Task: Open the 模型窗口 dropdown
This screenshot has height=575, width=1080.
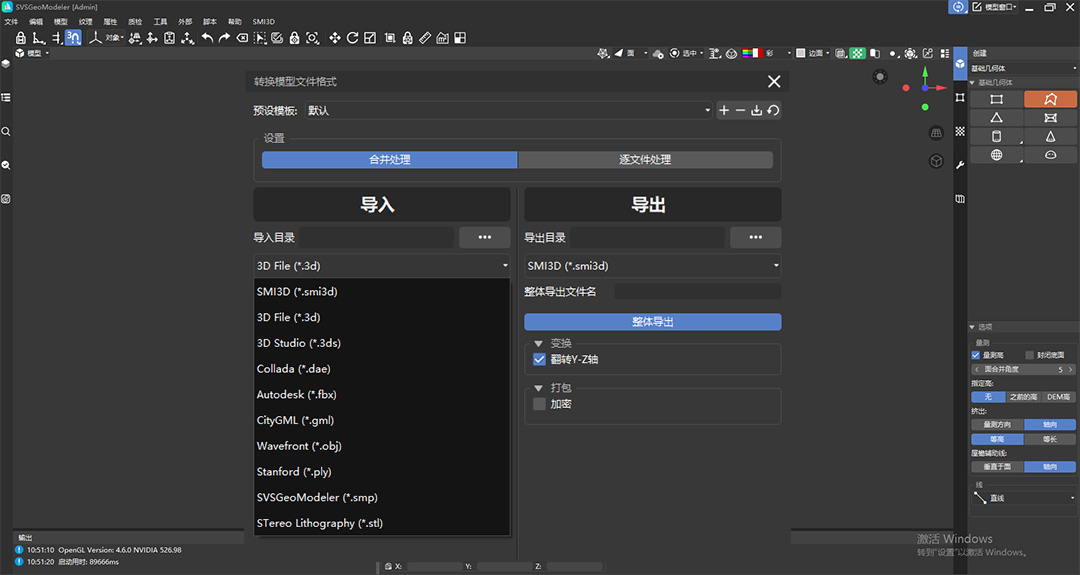Action: click(x=996, y=7)
